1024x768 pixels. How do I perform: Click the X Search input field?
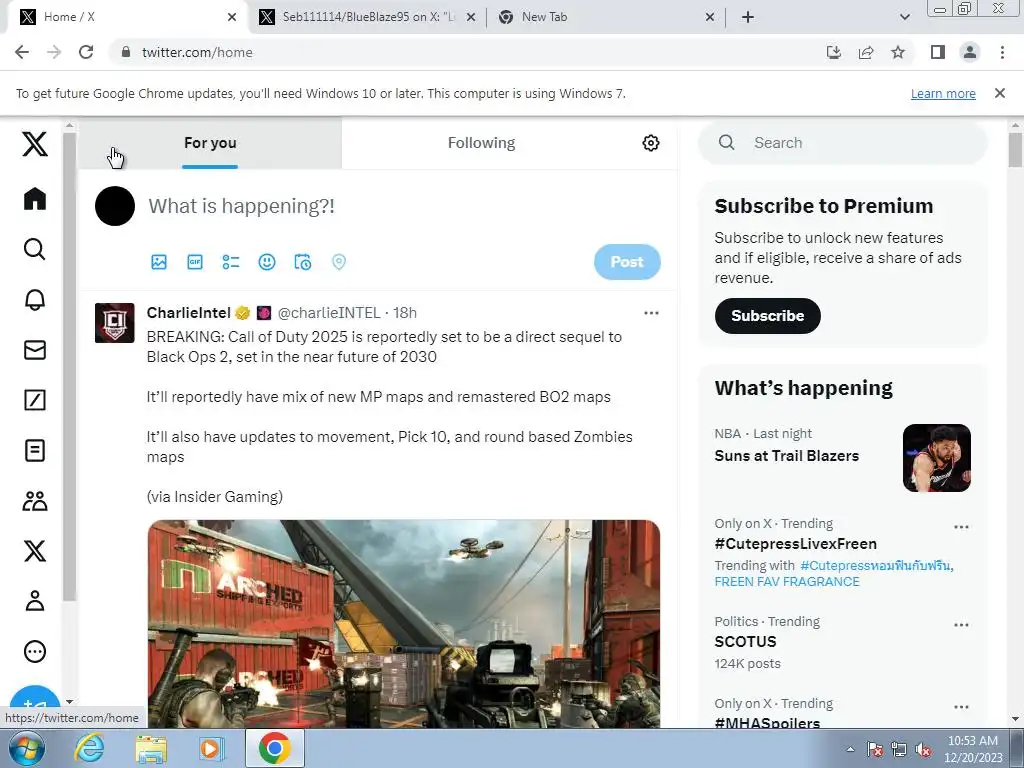pyautogui.click(x=842, y=143)
